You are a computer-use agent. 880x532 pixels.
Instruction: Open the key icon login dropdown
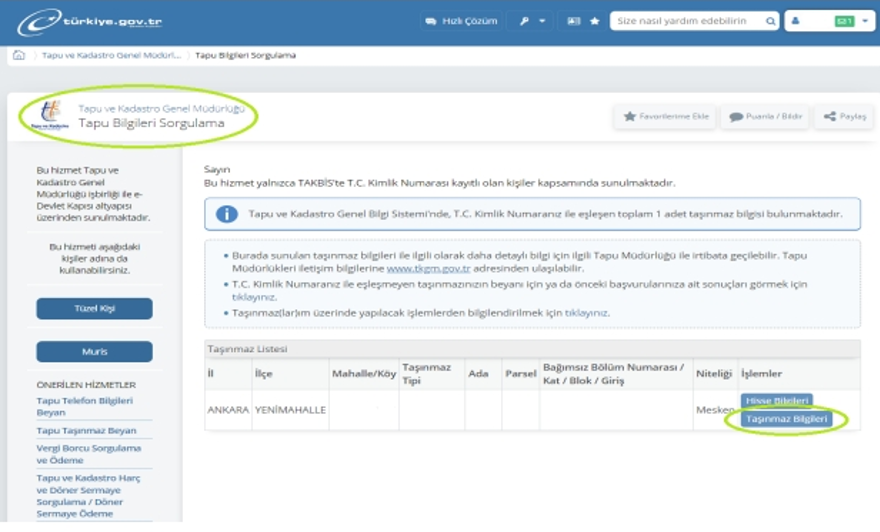click(x=532, y=21)
